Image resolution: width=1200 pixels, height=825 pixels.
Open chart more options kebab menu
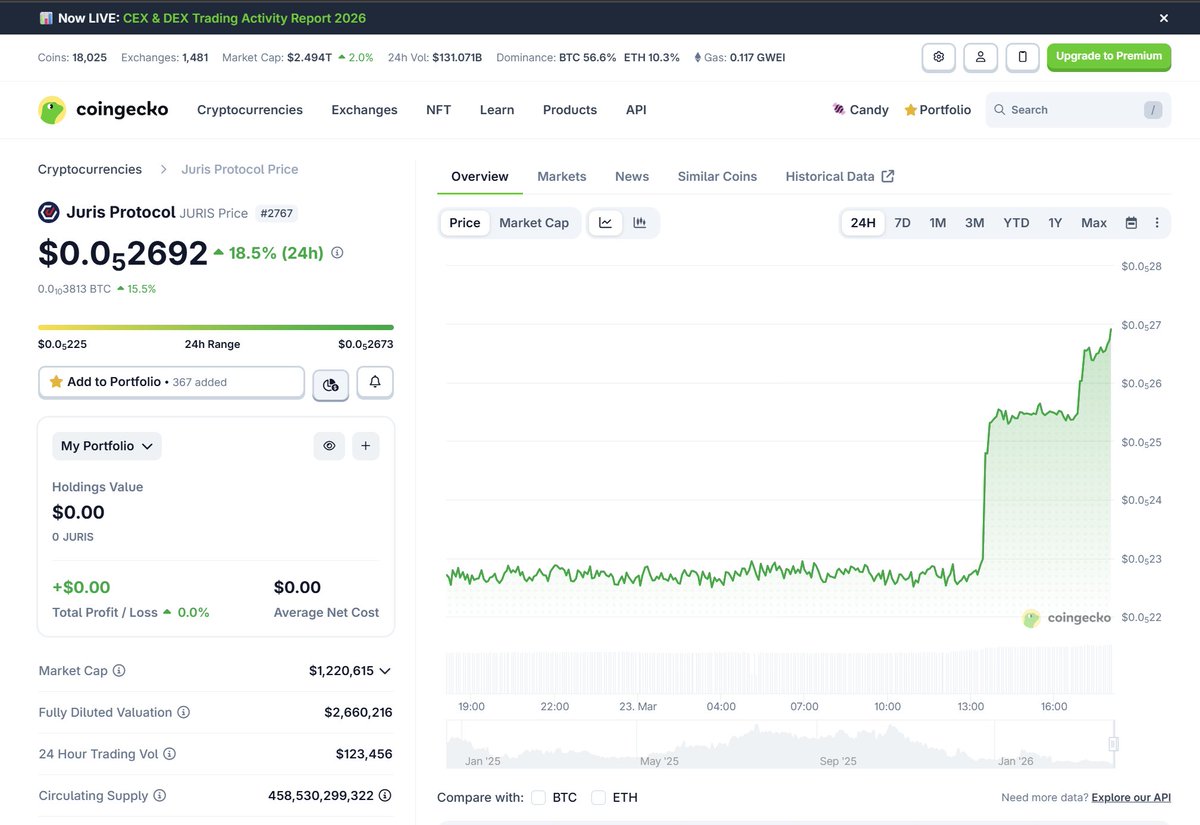coord(1157,223)
